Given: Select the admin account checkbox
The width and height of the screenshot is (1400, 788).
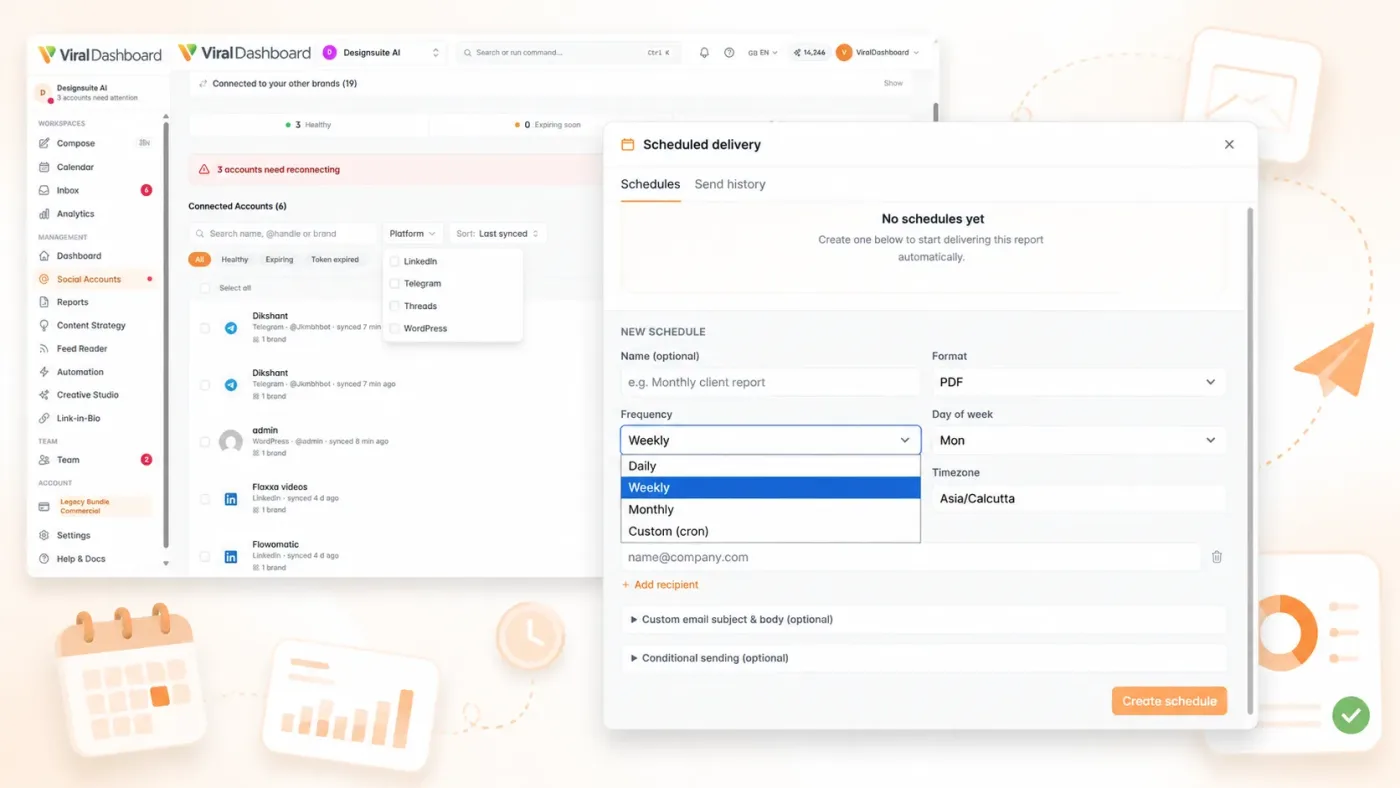Looking at the screenshot, I should 205,441.
